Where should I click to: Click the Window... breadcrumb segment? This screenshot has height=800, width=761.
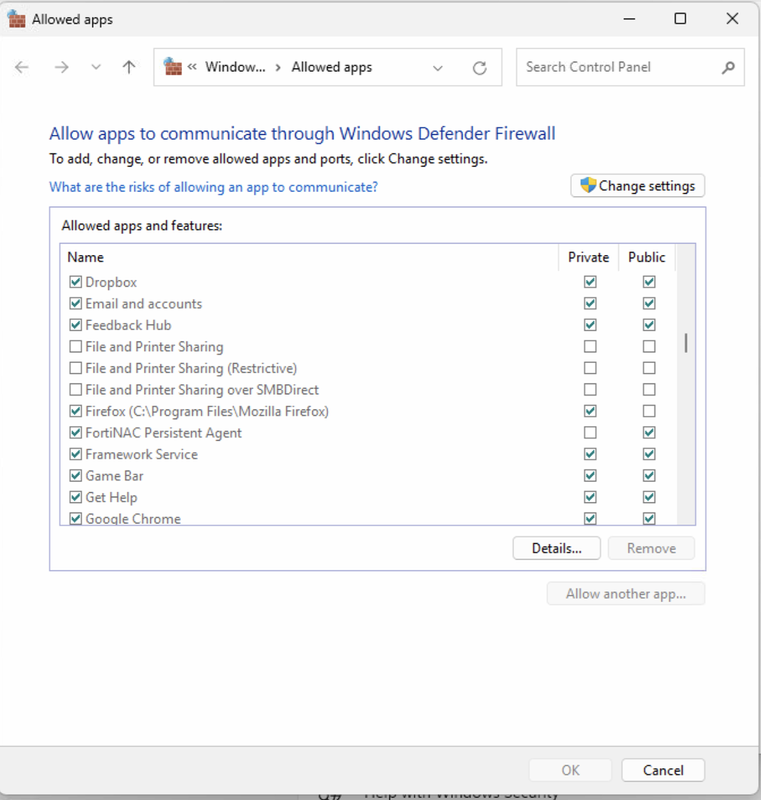tap(235, 67)
